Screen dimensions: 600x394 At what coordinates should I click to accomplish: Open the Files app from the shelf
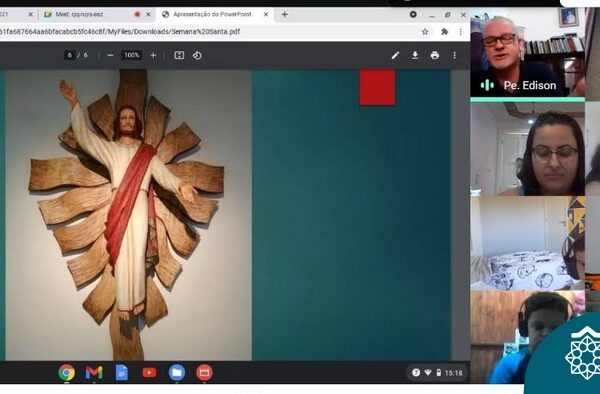[177, 372]
